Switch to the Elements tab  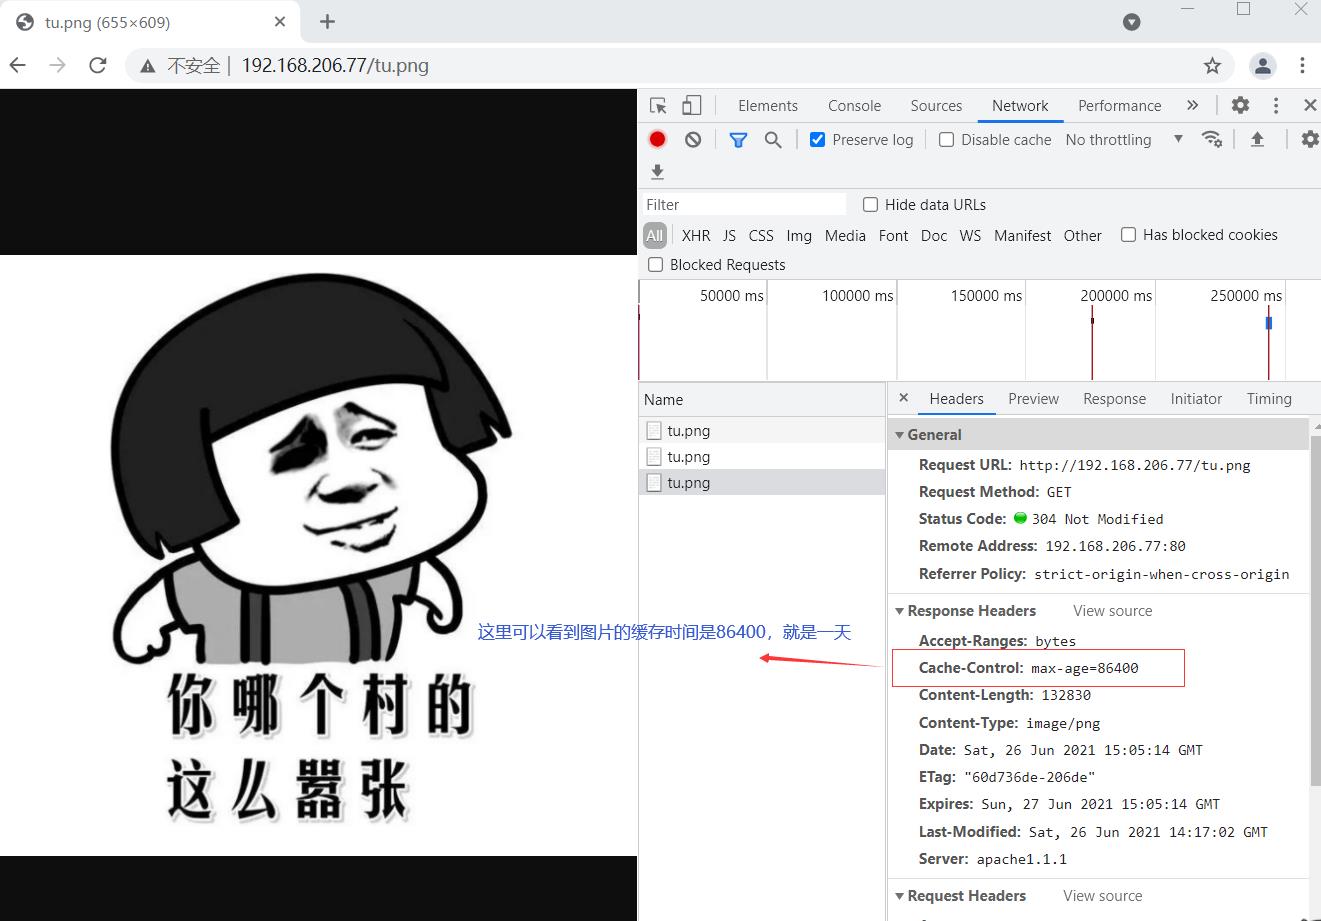(768, 105)
